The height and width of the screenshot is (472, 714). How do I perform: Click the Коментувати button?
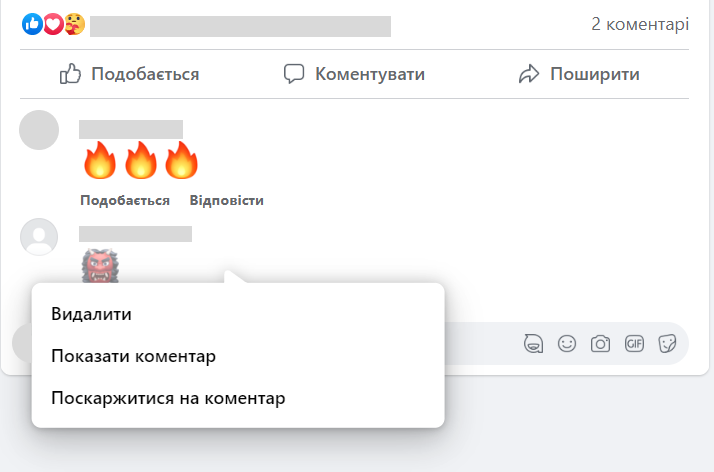coord(355,74)
